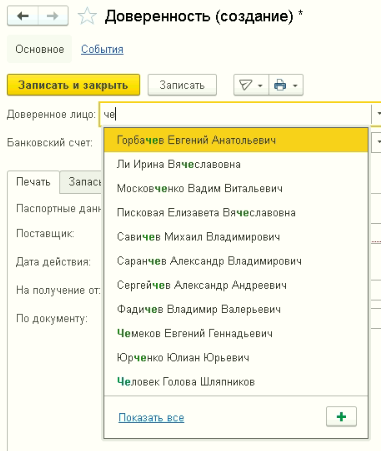
Task: Add new person with green plus button
Action: [x=341, y=416]
